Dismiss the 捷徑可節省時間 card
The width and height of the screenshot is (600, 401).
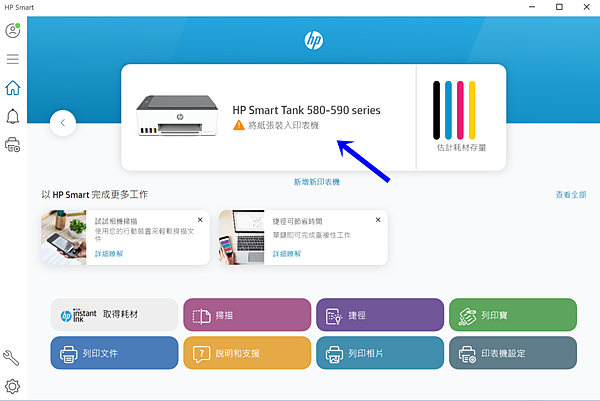coord(378,220)
